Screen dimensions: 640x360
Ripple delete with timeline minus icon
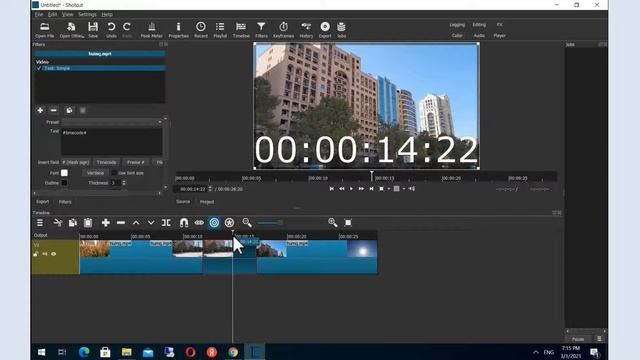(121, 223)
